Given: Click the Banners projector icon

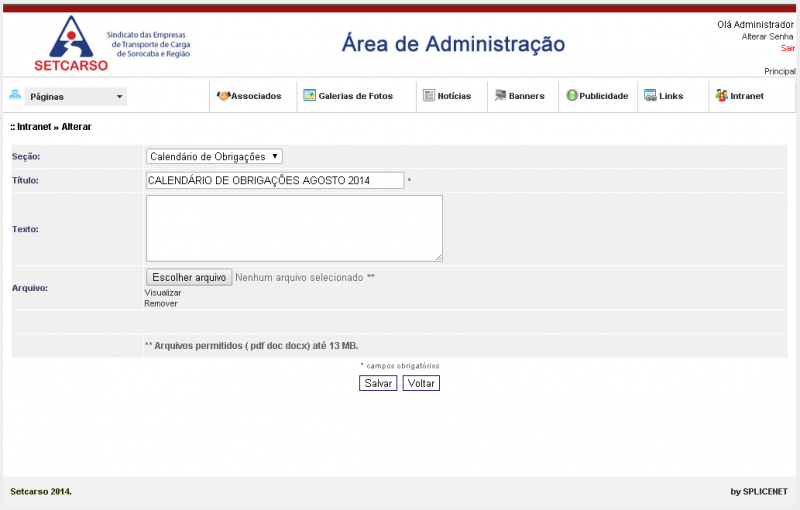Looking at the screenshot, I should (501, 95).
